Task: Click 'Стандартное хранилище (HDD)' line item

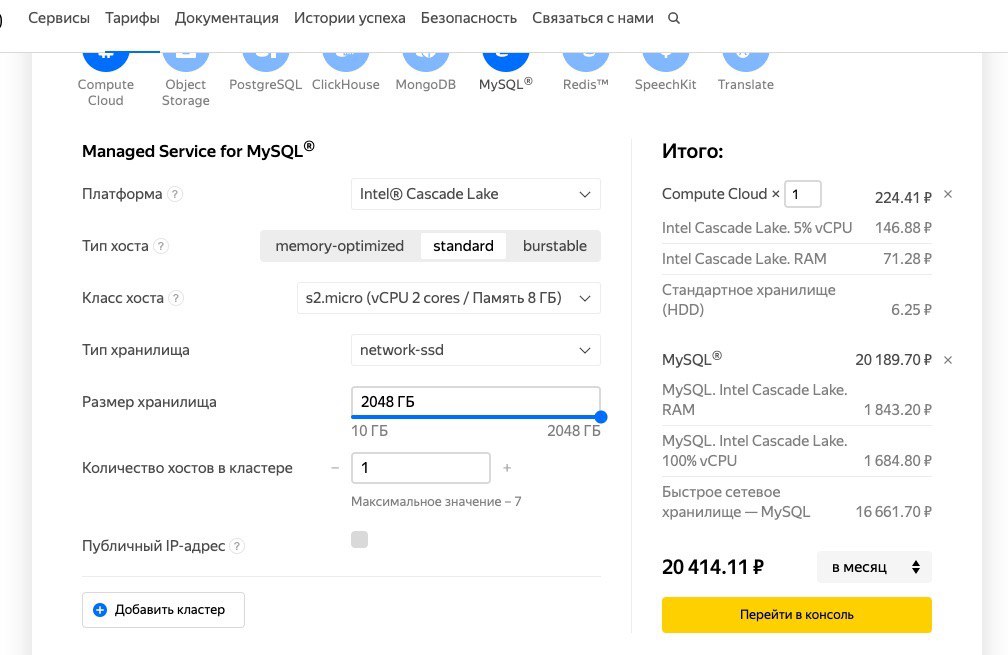Action: click(x=749, y=300)
